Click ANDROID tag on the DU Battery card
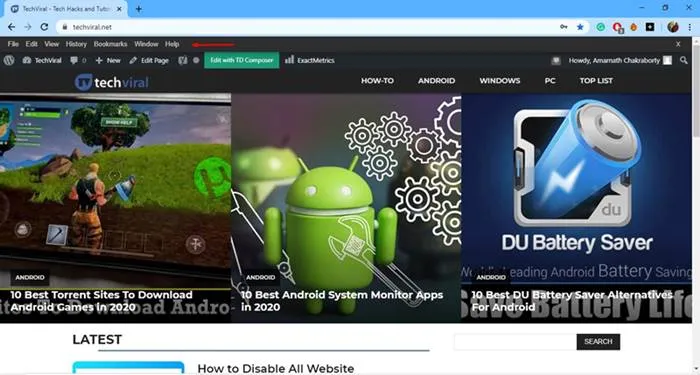This screenshot has width=700, height=375. (x=491, y=278)
